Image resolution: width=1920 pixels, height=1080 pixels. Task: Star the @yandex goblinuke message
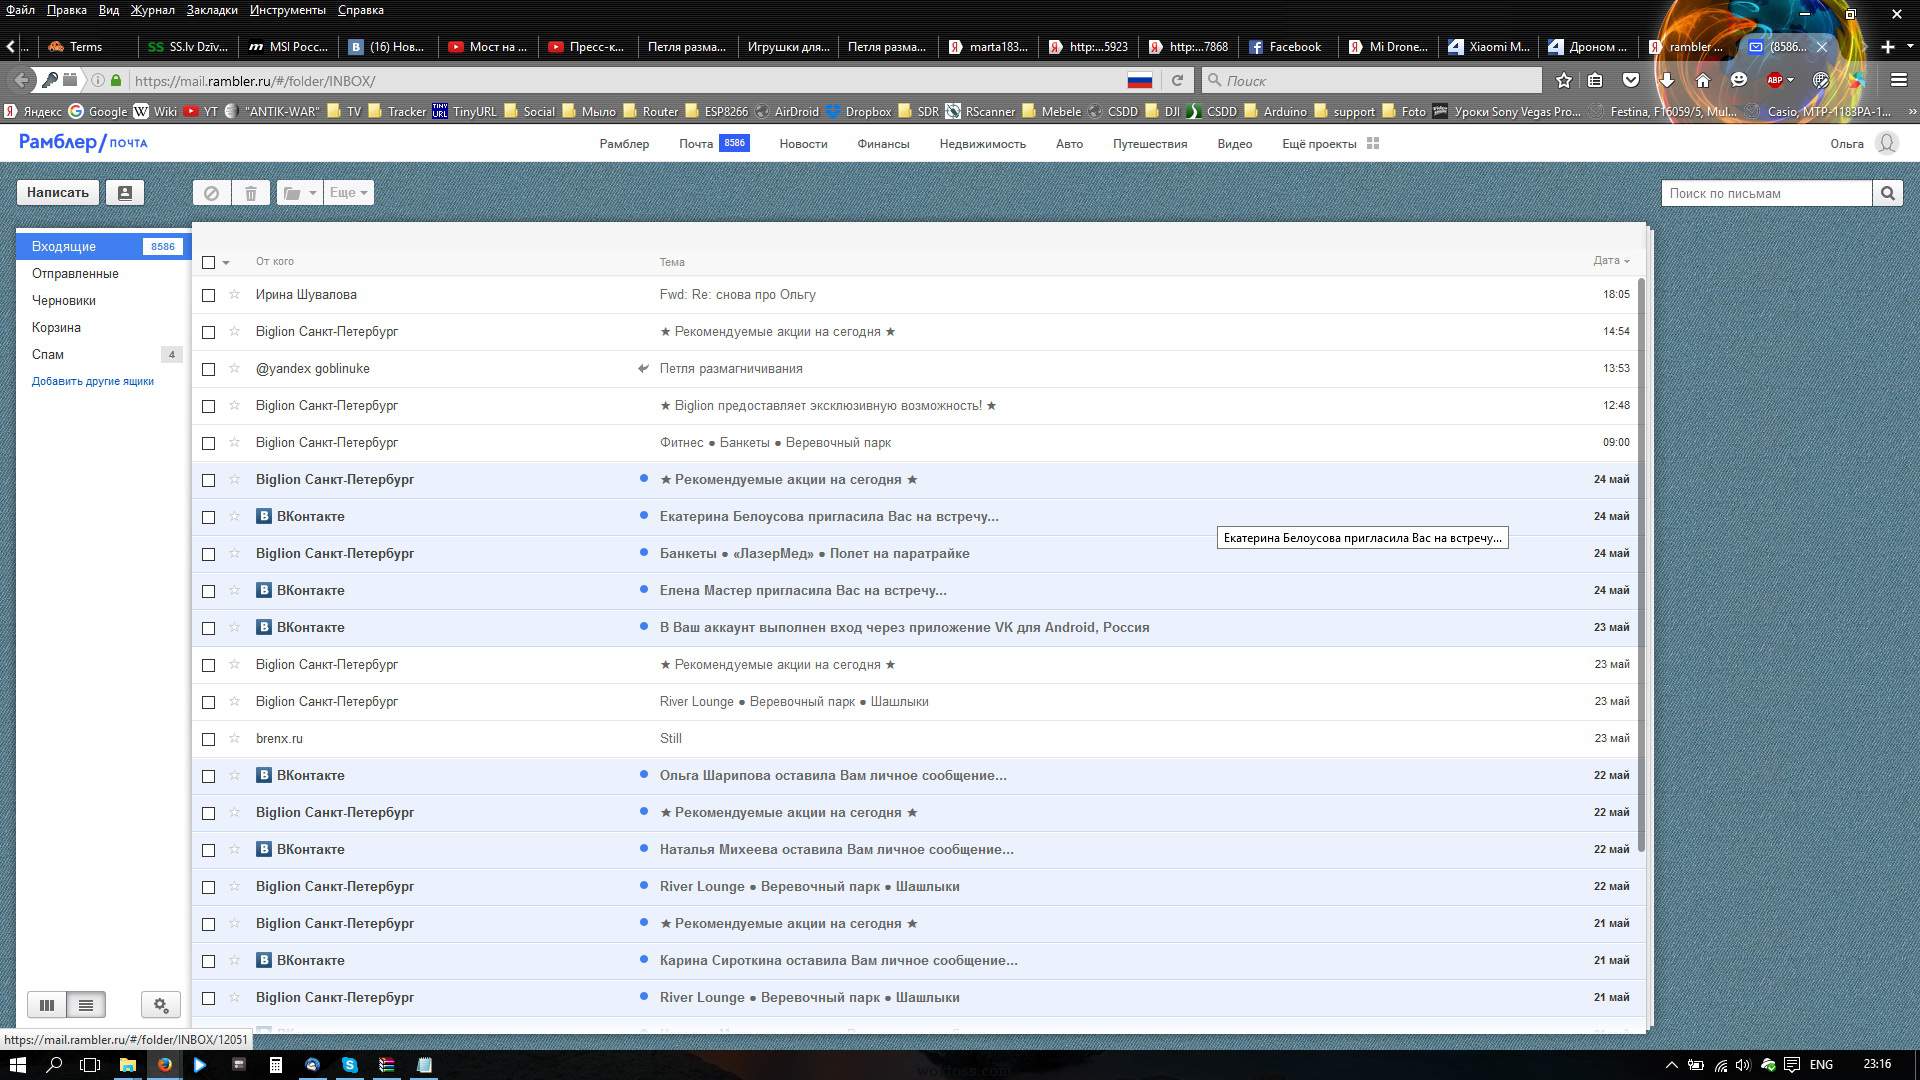tap(234, 369)
